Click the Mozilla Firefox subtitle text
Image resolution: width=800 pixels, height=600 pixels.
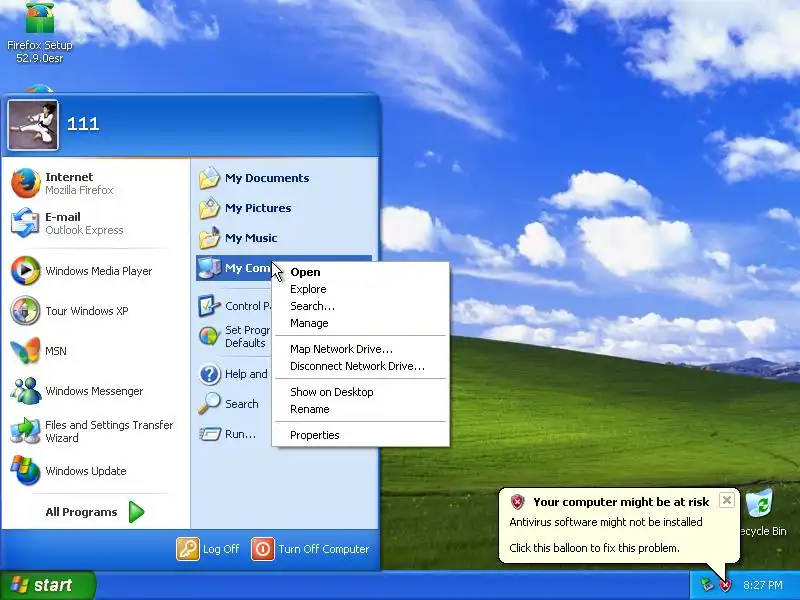point(80,190)
